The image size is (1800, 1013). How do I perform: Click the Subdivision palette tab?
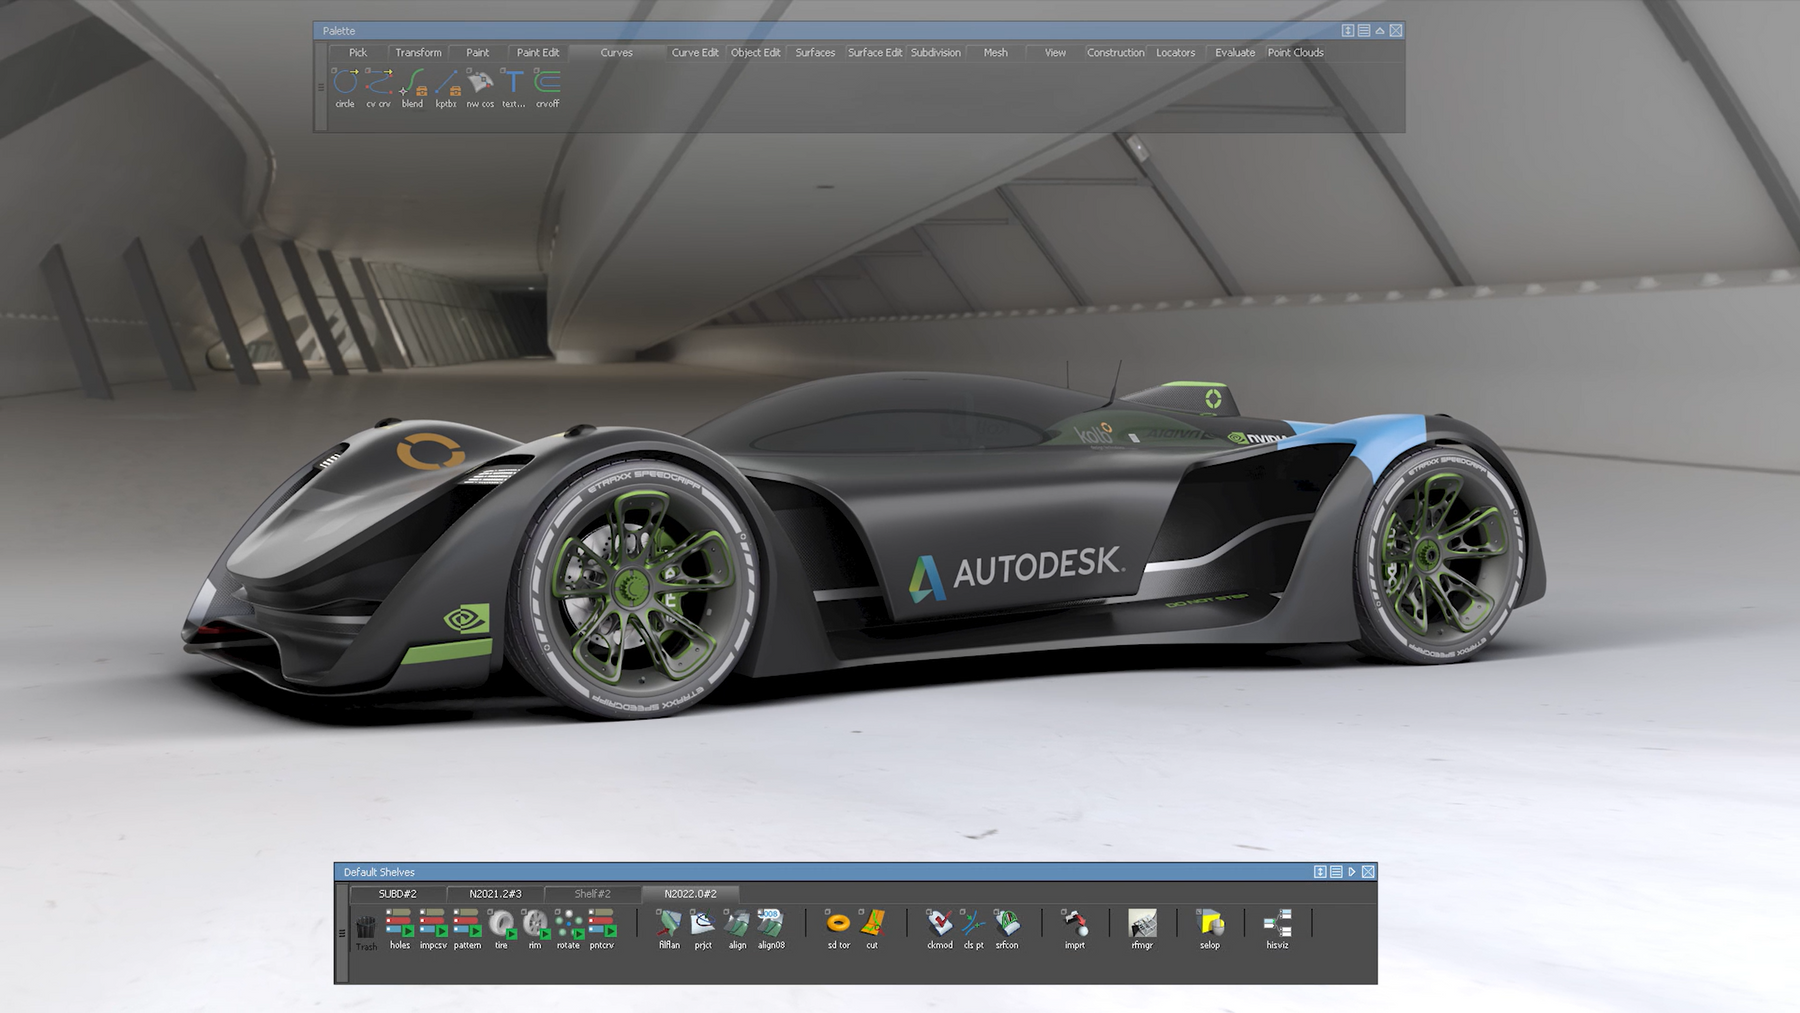pyautogui.click(x=935, y=53)
